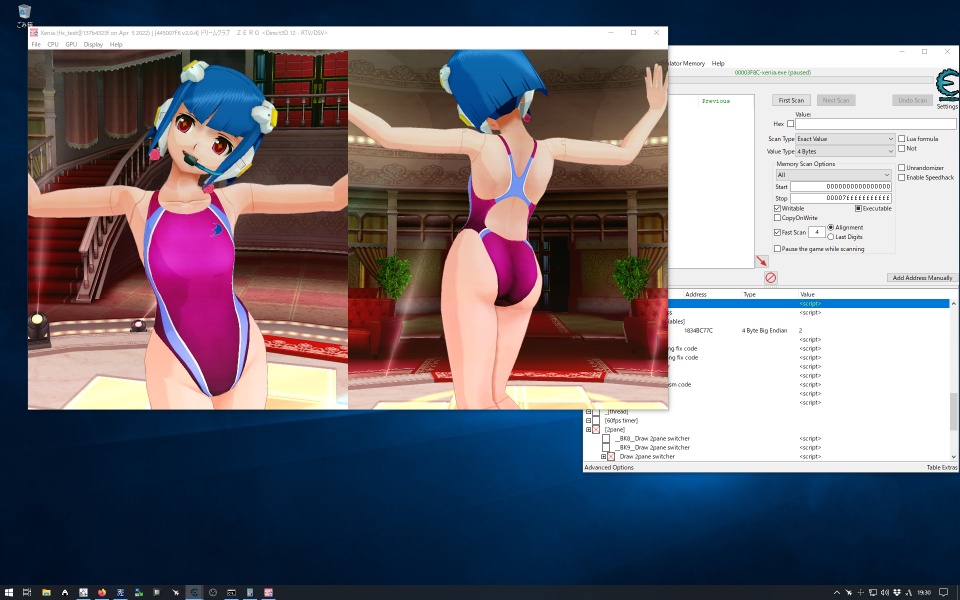The height and width of the screenshot is (600, 960).
Task: Toggle the Executable checkbox
Action: click(858, 209)
